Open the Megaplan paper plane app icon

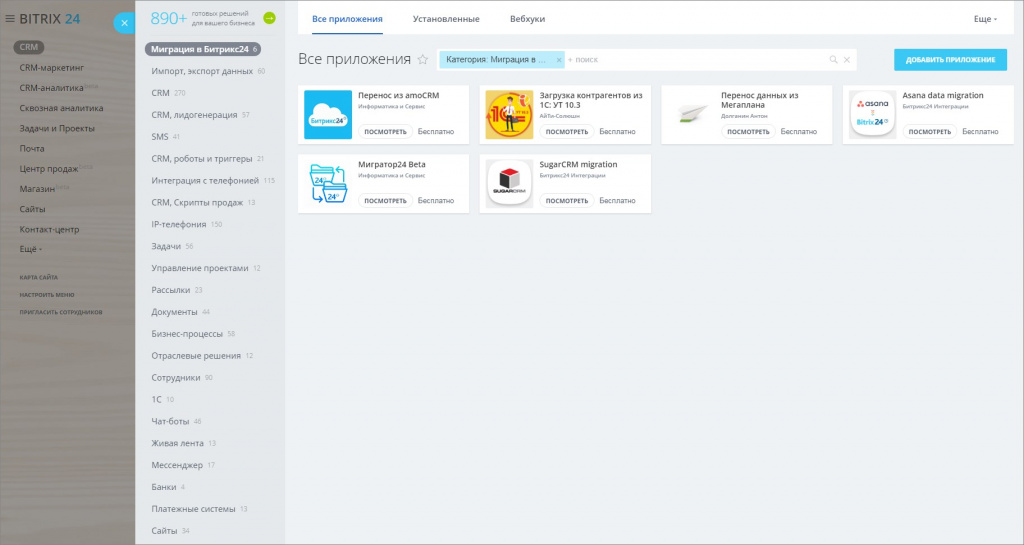691,115
